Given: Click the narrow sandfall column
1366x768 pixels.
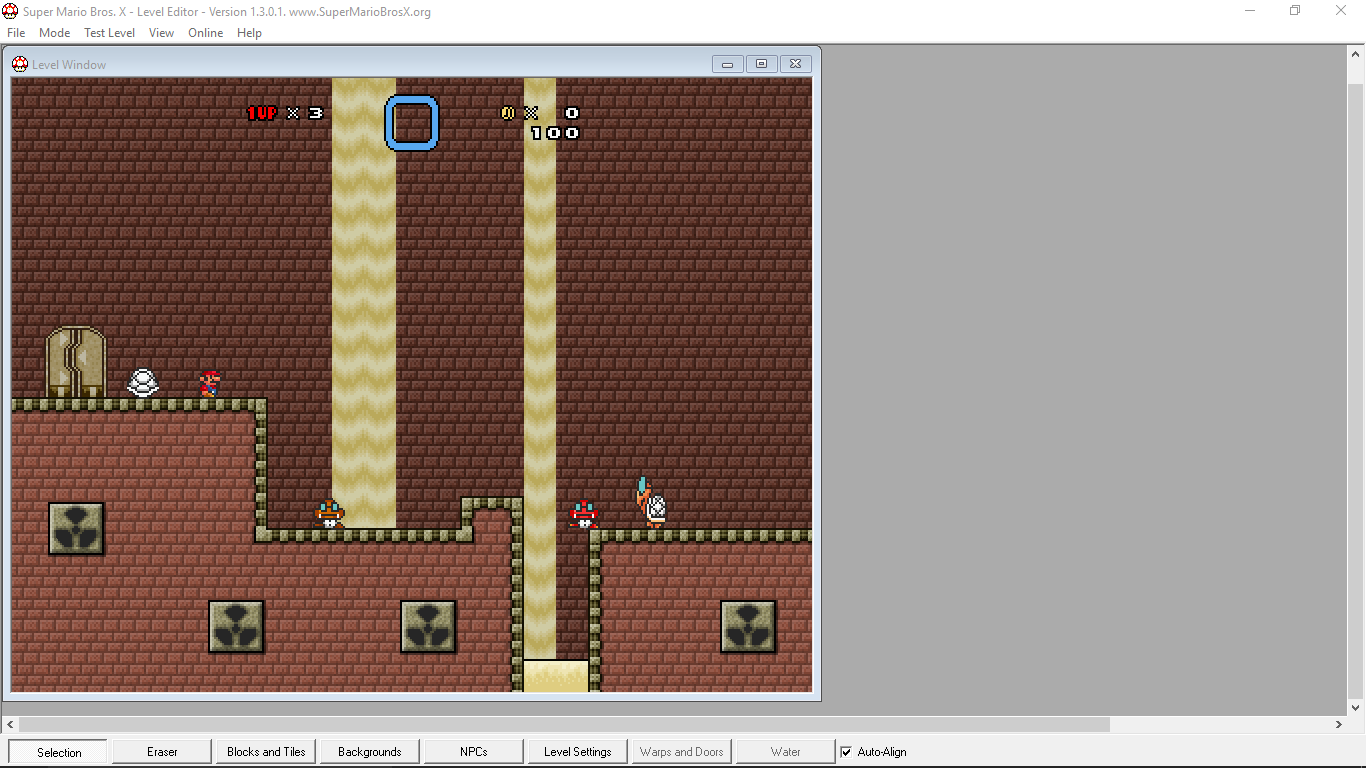Looking at the screenshot, I should 540,368.
